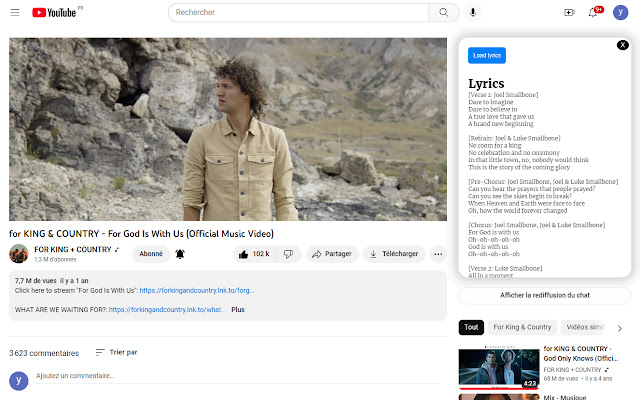Click the lyric line 'For God is with us'
Viewport: 640px width, 400px height.
[493, 232]
